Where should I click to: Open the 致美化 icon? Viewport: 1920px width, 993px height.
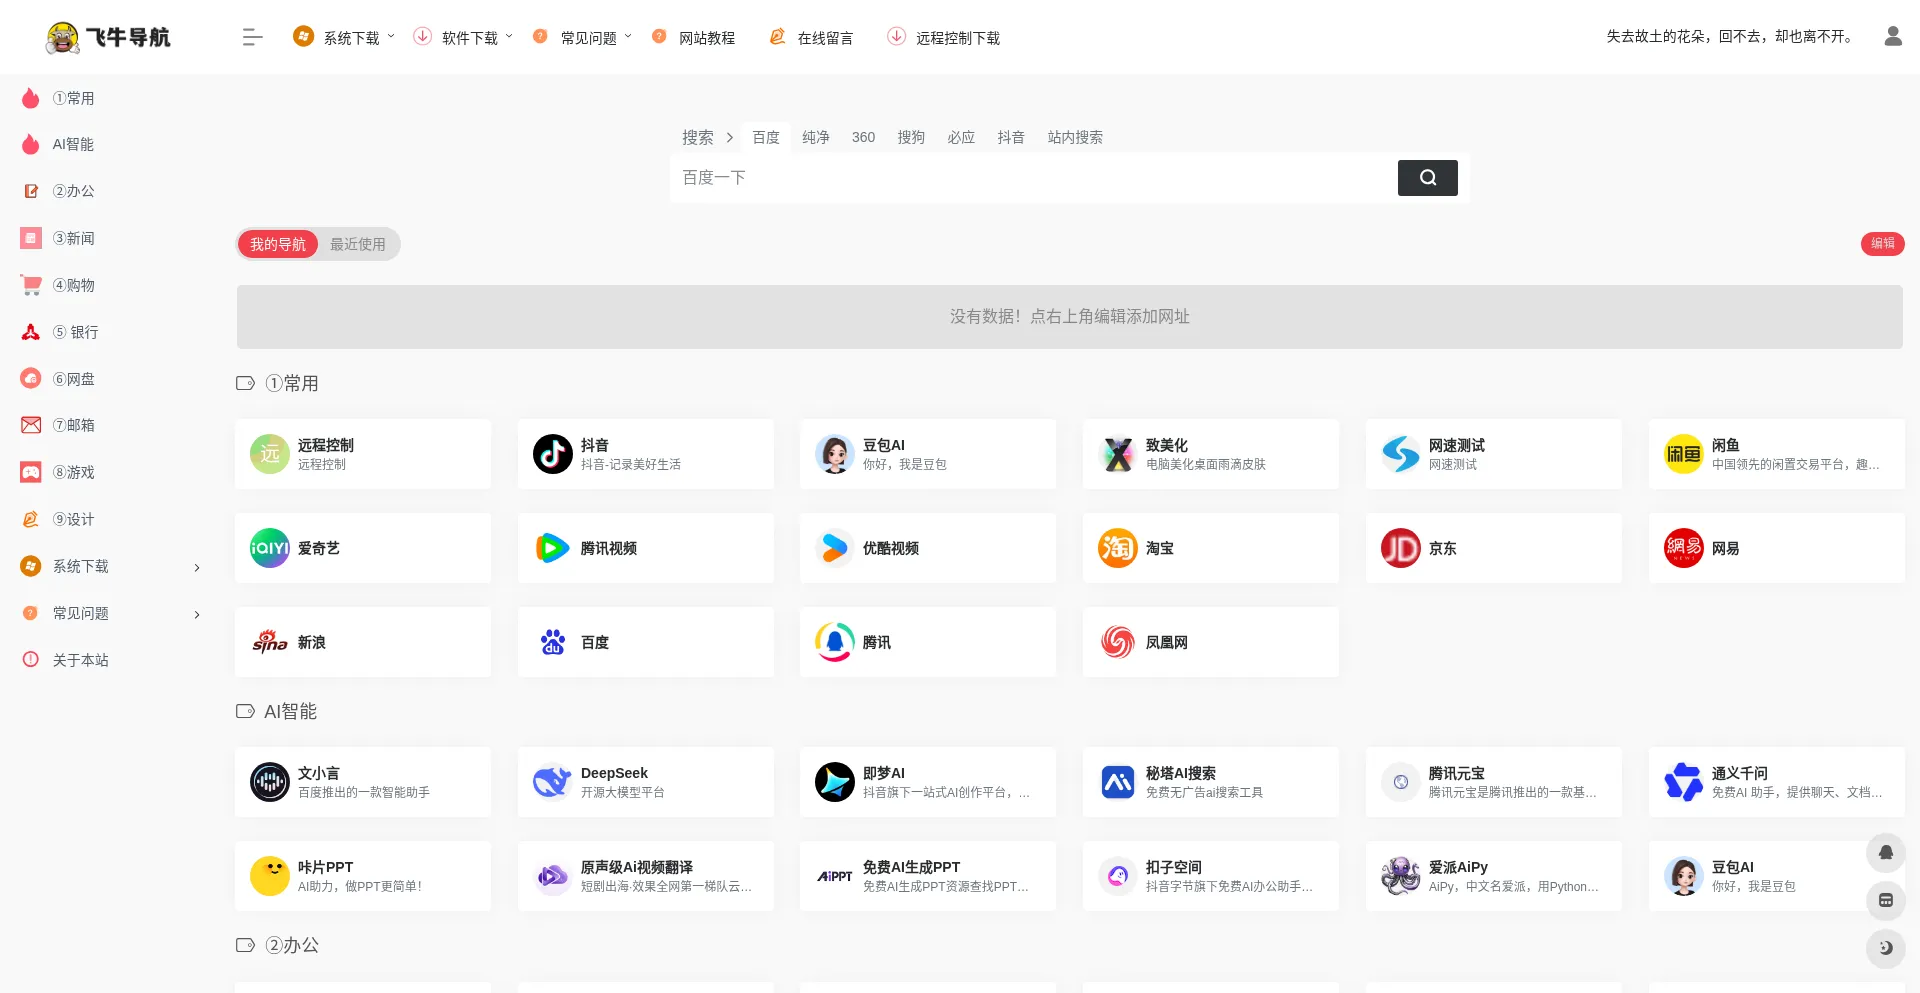point(1117,454)
